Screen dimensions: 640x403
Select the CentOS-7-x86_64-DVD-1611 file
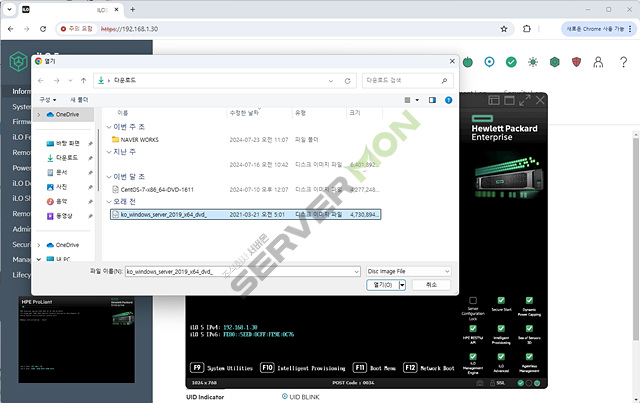click(152, 189)
